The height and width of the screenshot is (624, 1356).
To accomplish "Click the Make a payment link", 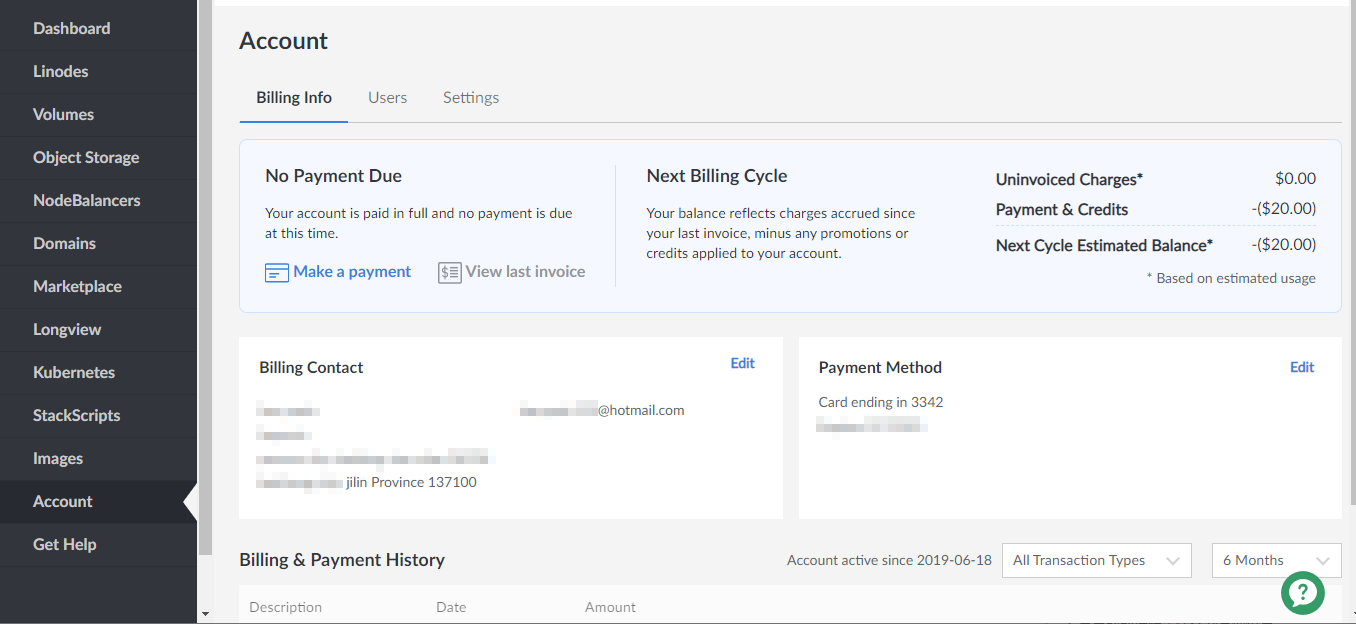I will pos(352,272).
